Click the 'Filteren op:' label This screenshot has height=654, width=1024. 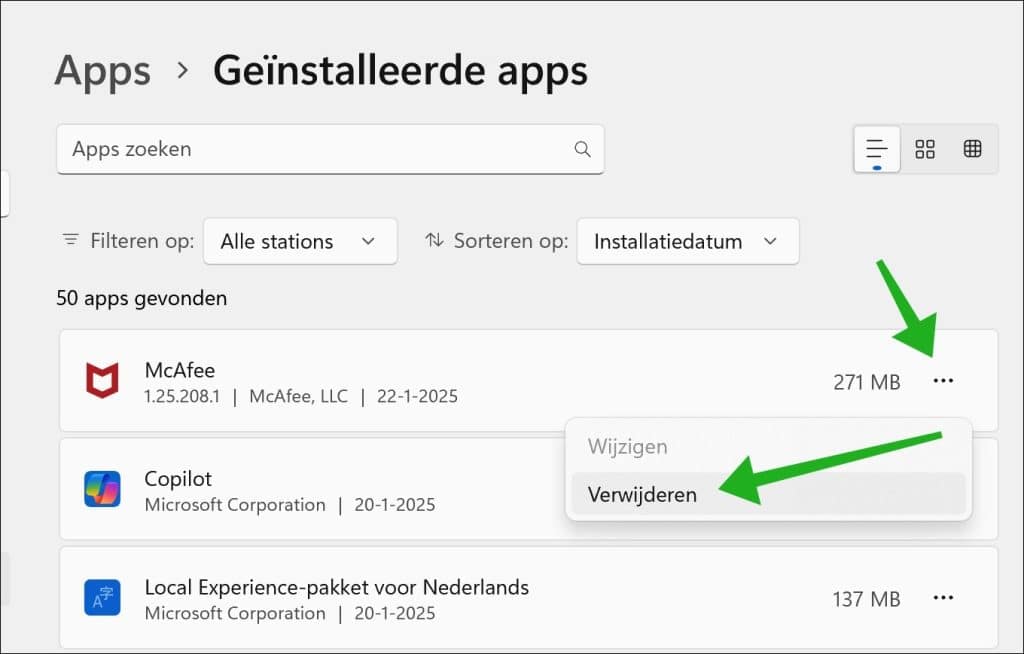click(x=142, y=241)
